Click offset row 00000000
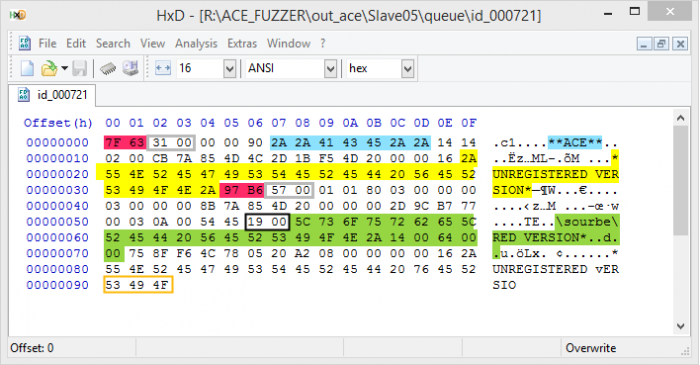 (x=57, y=143)
